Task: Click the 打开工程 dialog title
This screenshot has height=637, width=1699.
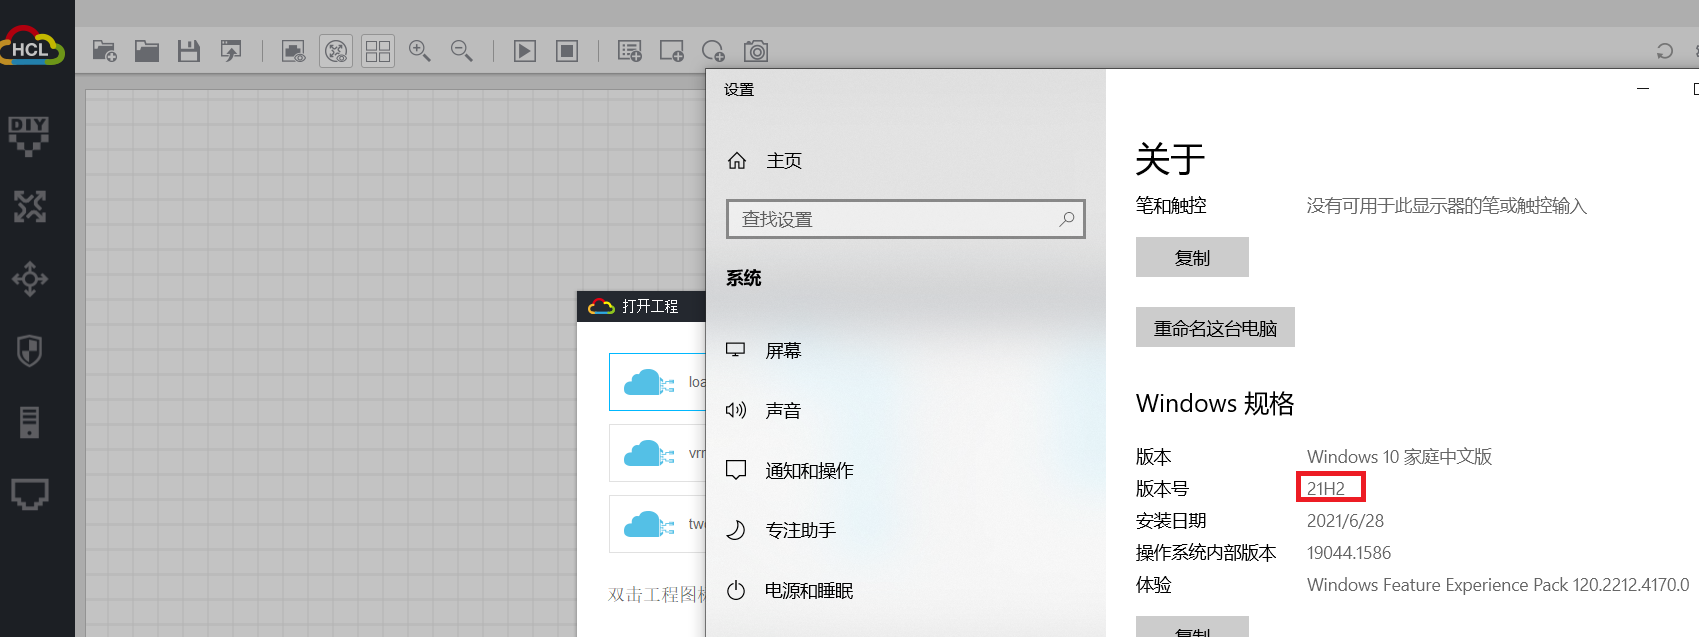Action: coord(650,306)
